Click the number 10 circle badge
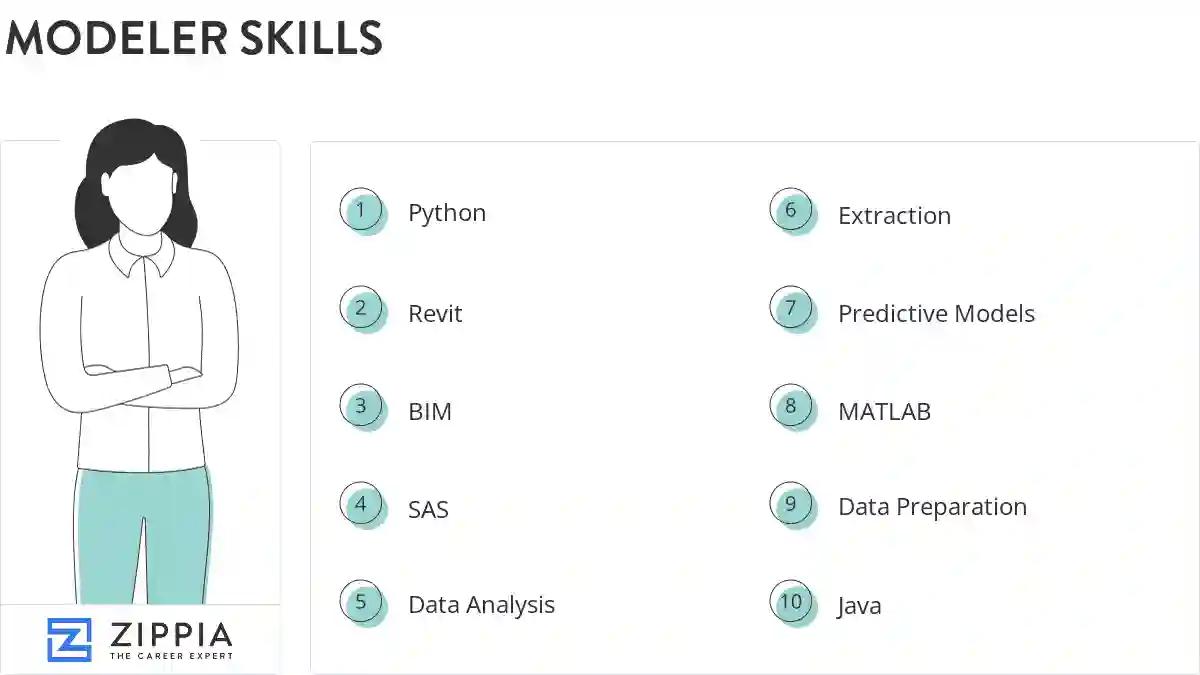Viewport: 1200px width, 675px height. tap(792, 603)
